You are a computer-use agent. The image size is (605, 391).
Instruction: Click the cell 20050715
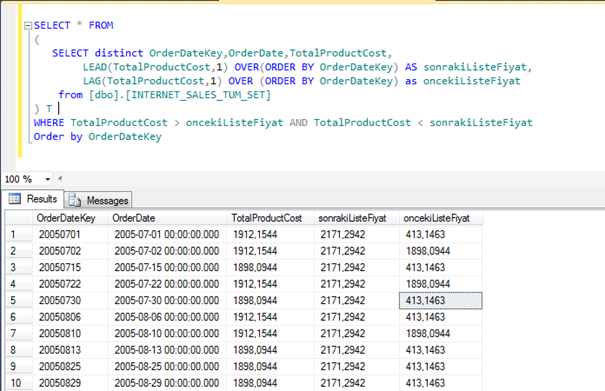click(70, 267)
